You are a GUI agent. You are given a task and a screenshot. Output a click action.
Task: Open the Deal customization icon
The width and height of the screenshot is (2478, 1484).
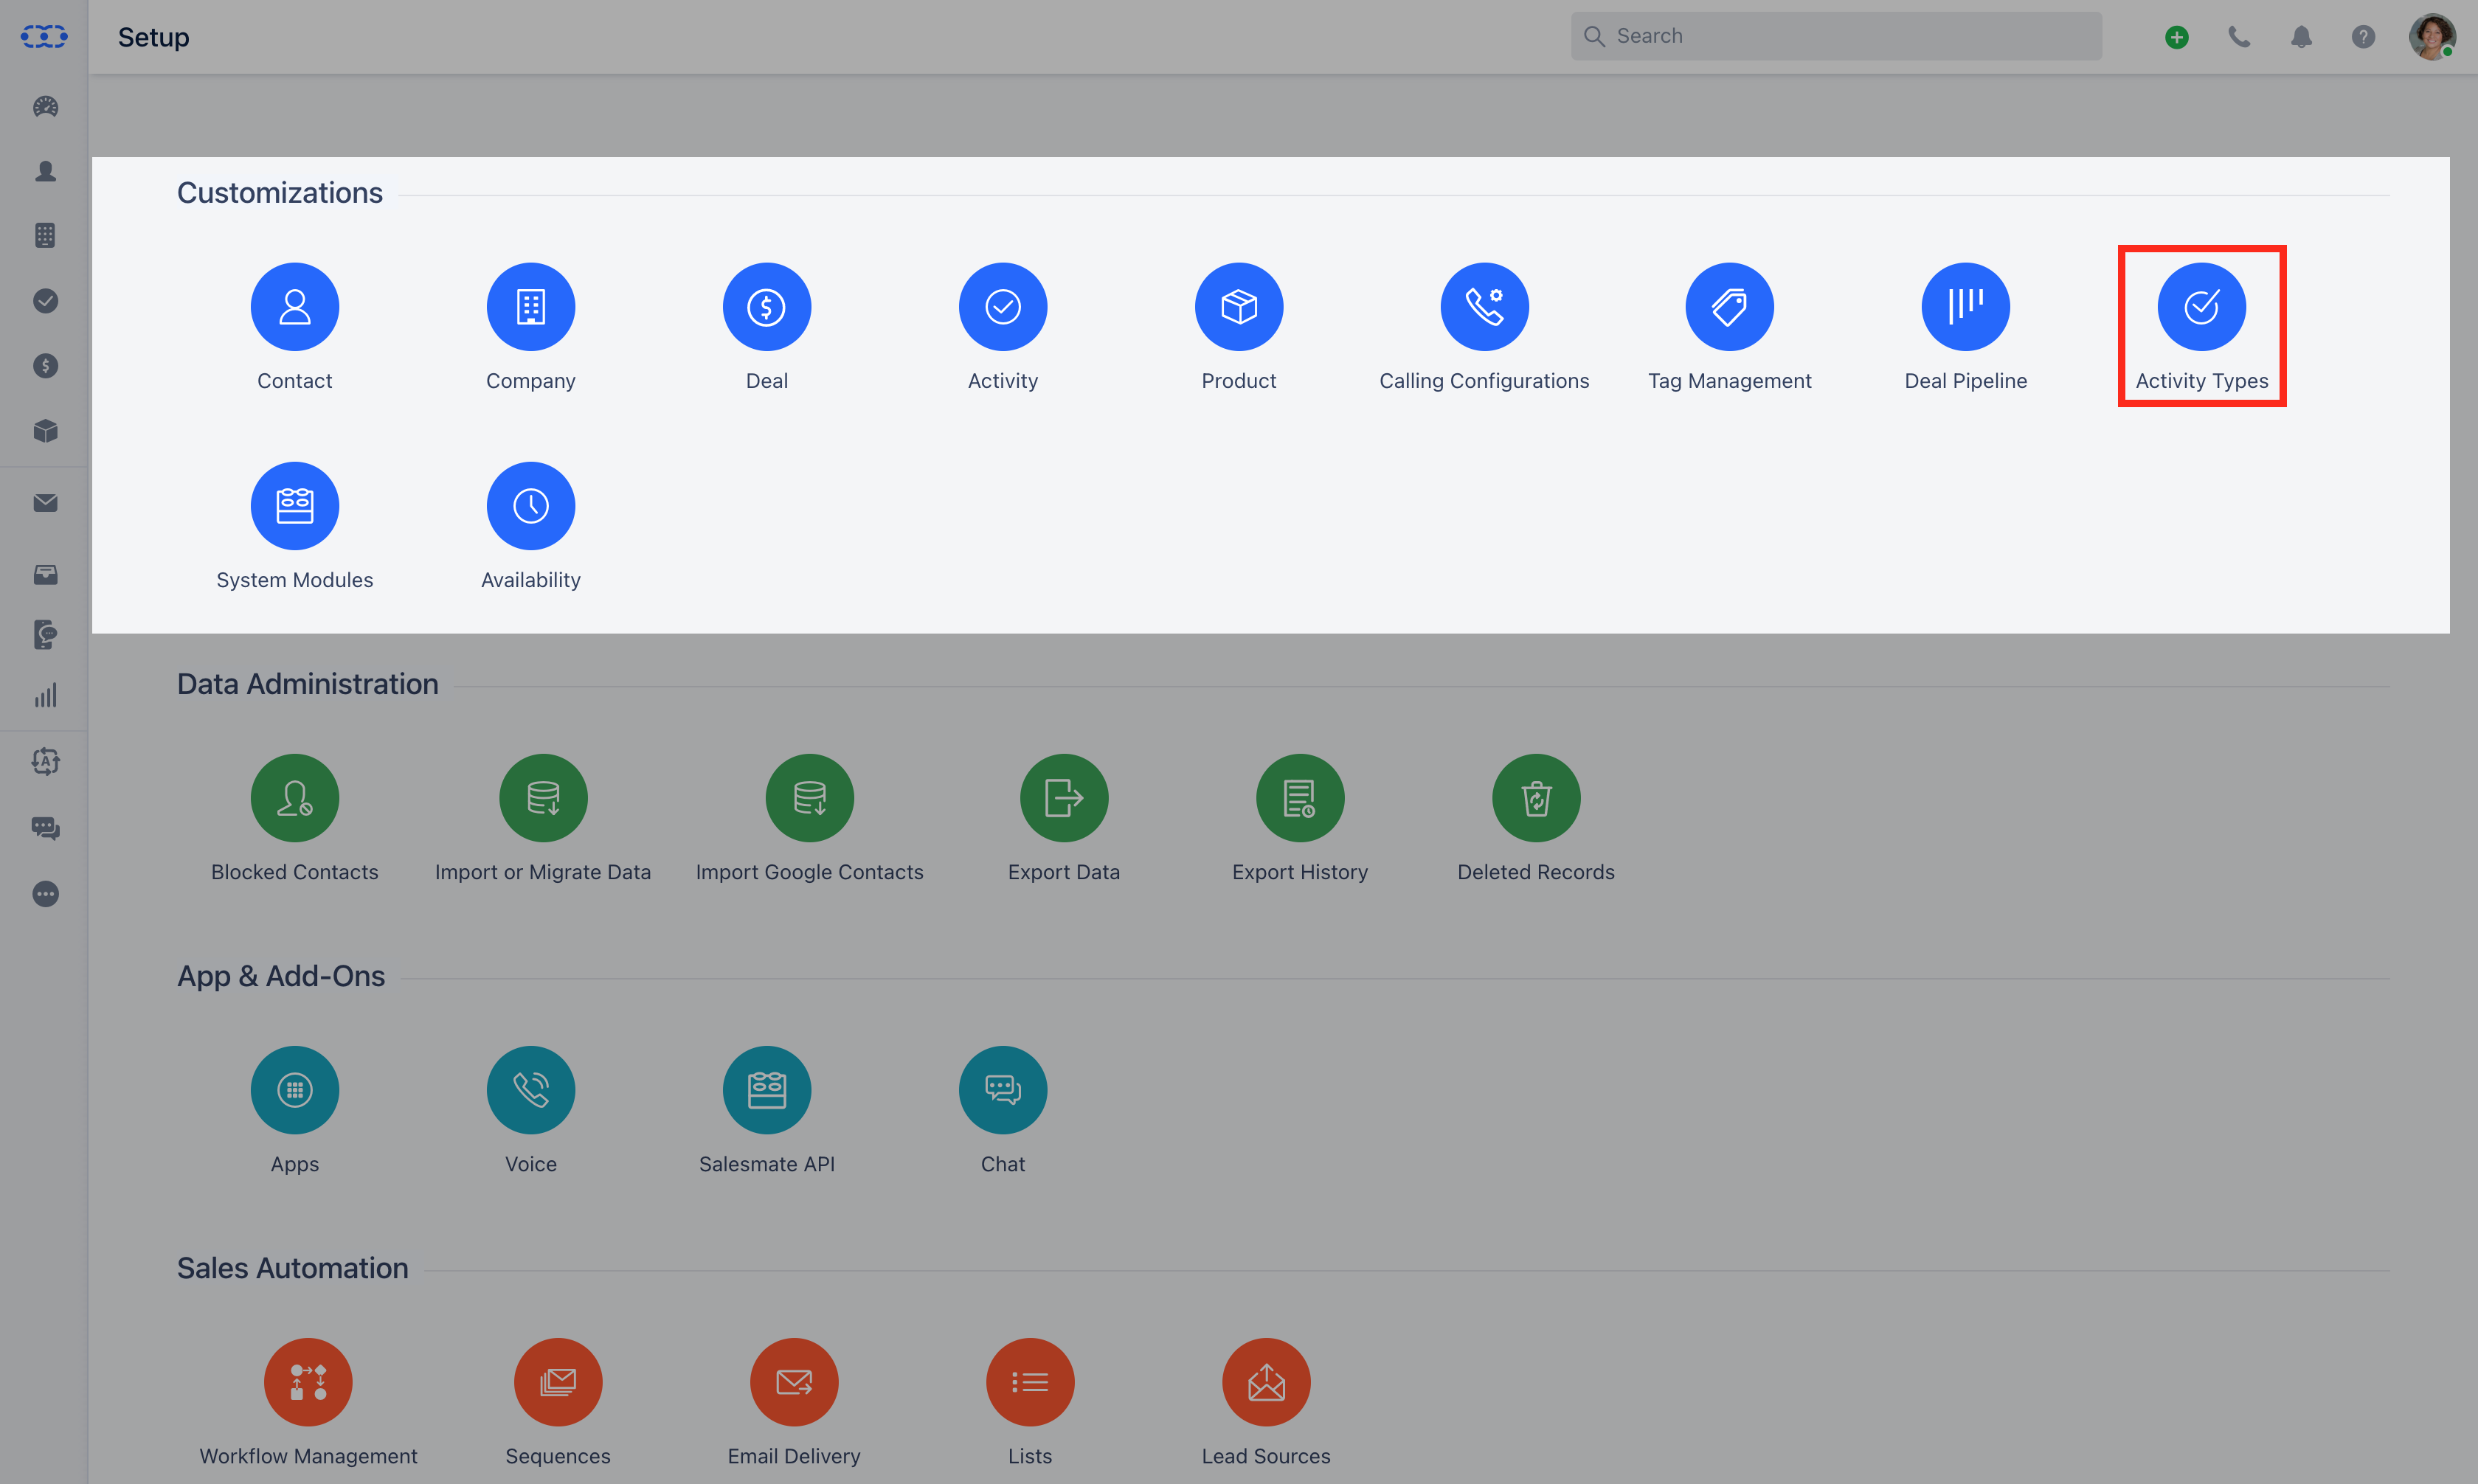(x=766, y=307)
